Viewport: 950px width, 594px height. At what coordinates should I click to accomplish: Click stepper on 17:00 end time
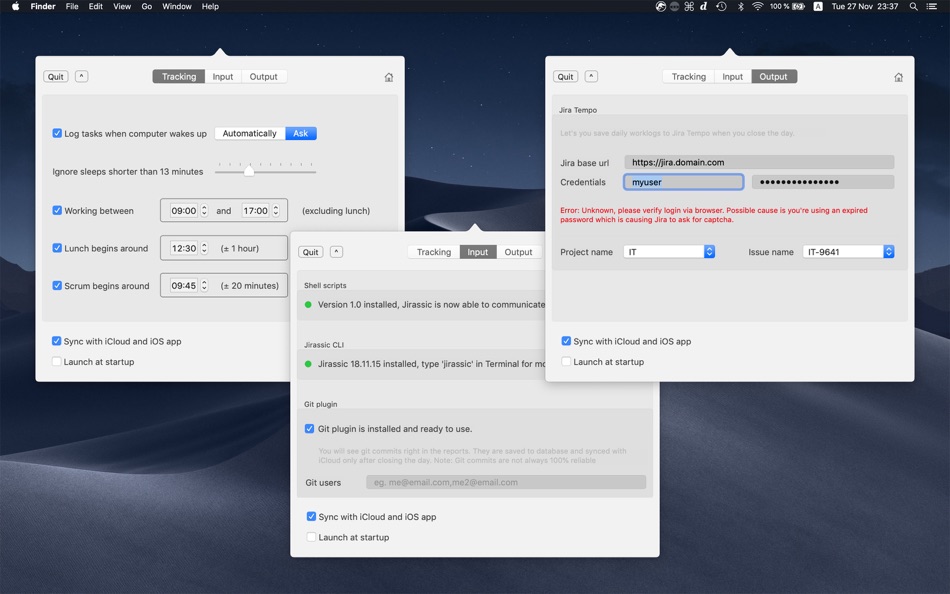pos(276,211)
